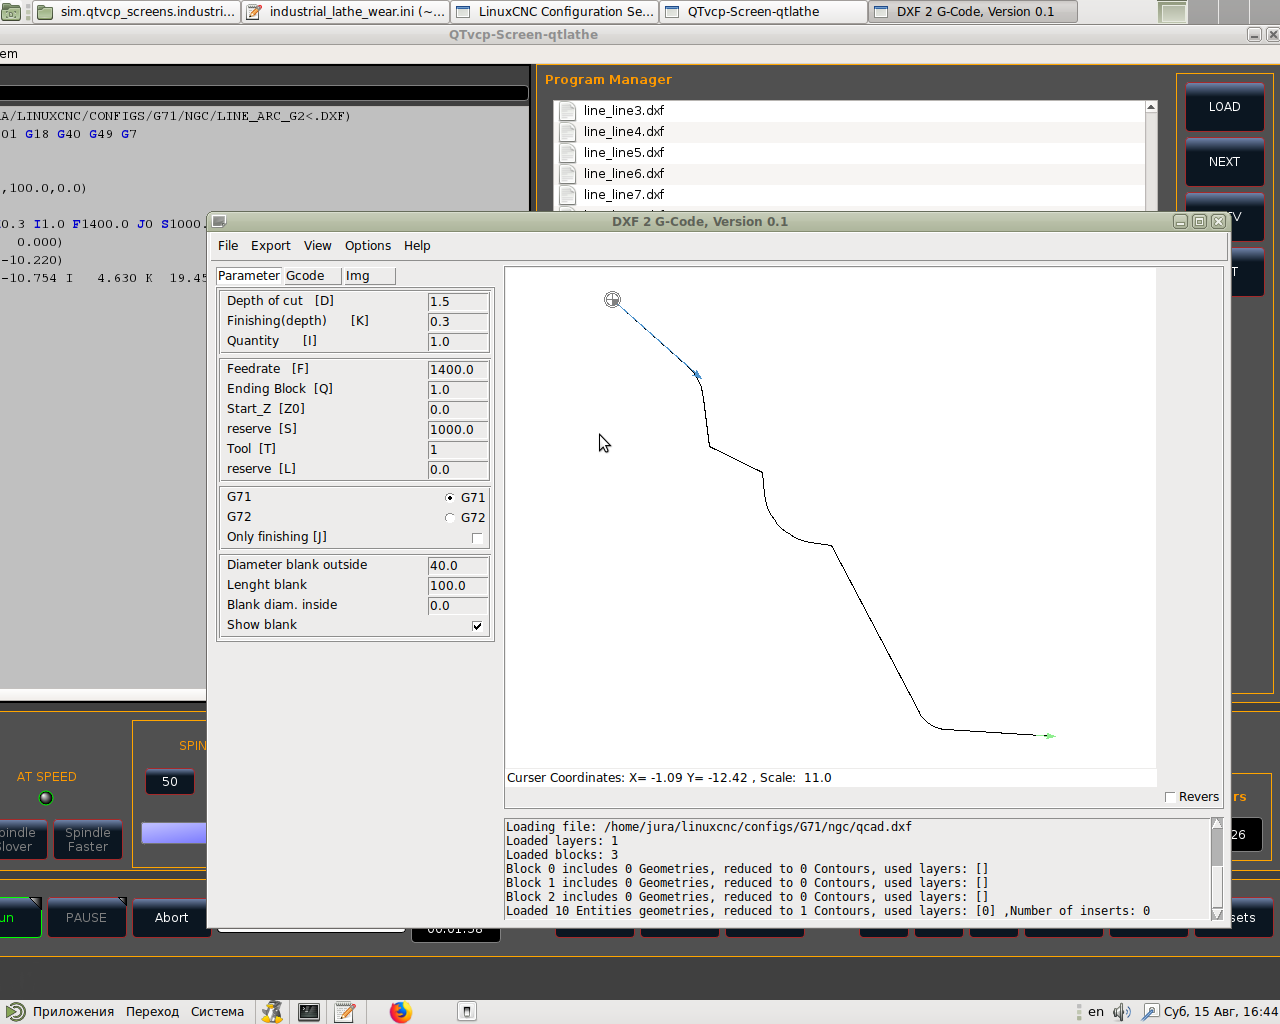This screenshot has height=1024, width=1280.
Task: Click the reserve [S] field
Action: (458, 430)
